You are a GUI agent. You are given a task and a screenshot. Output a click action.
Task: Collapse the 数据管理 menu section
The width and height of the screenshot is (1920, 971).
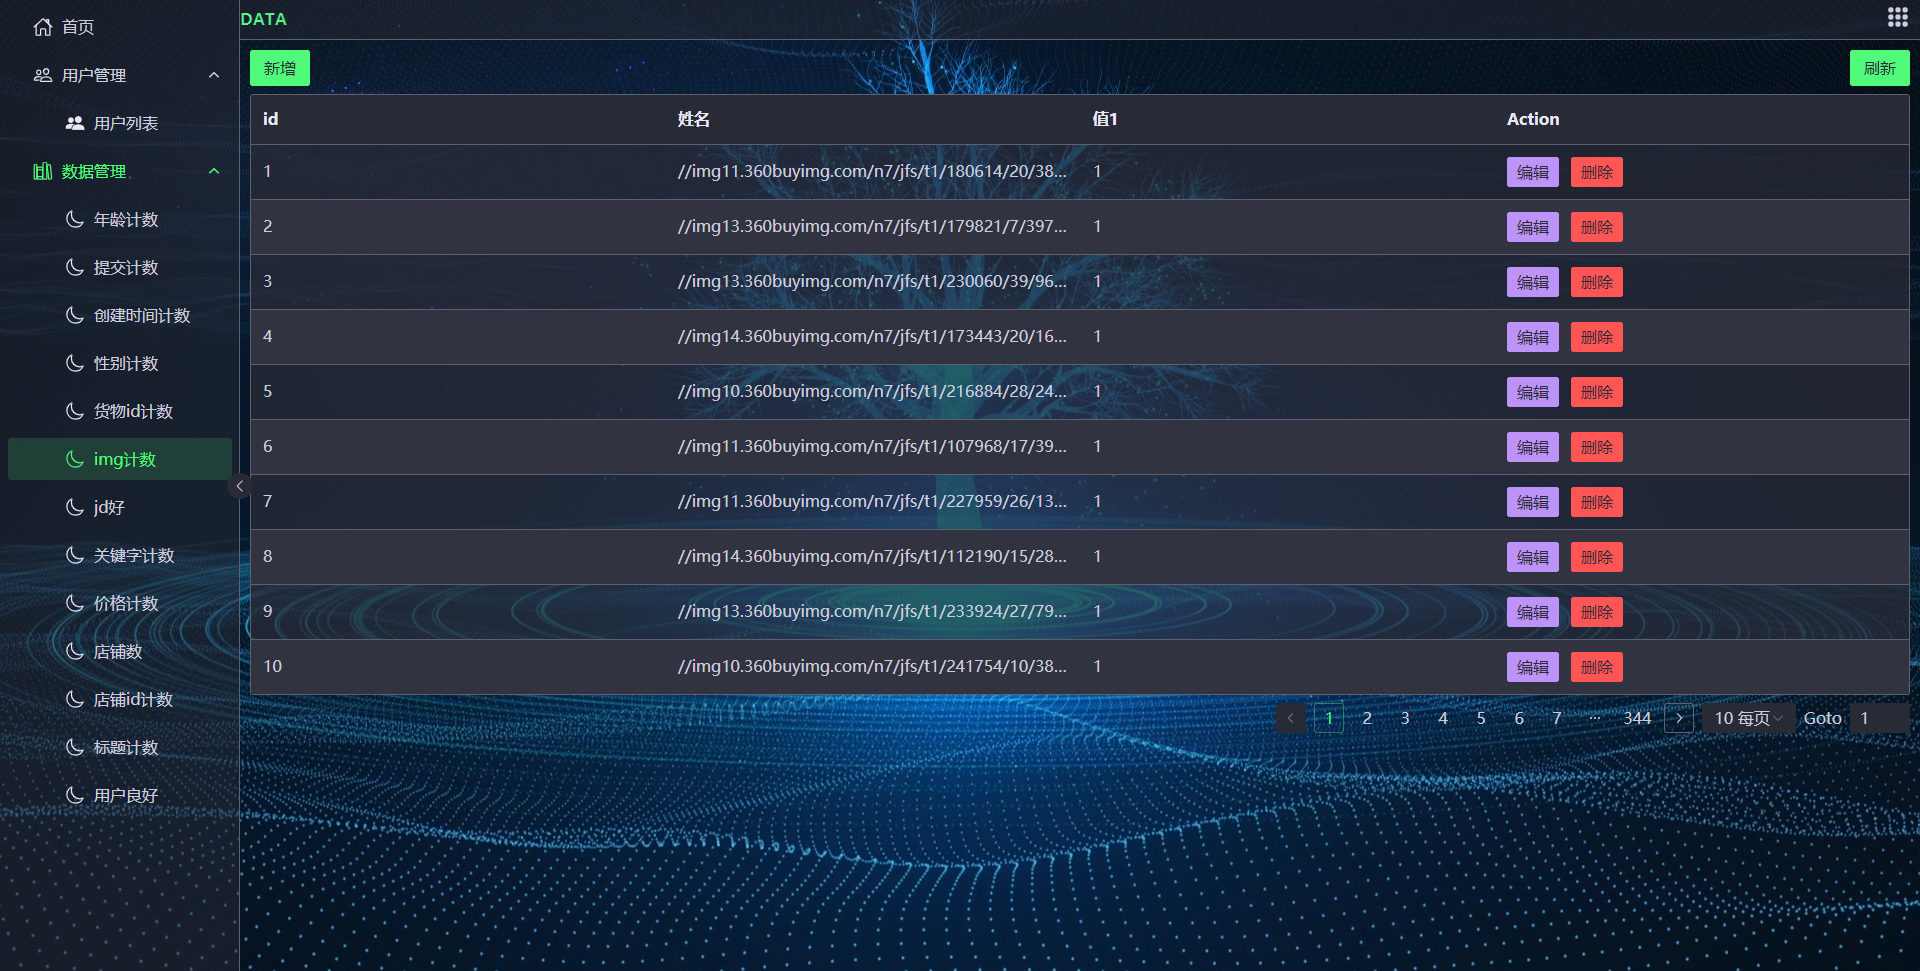pos(213,171)
